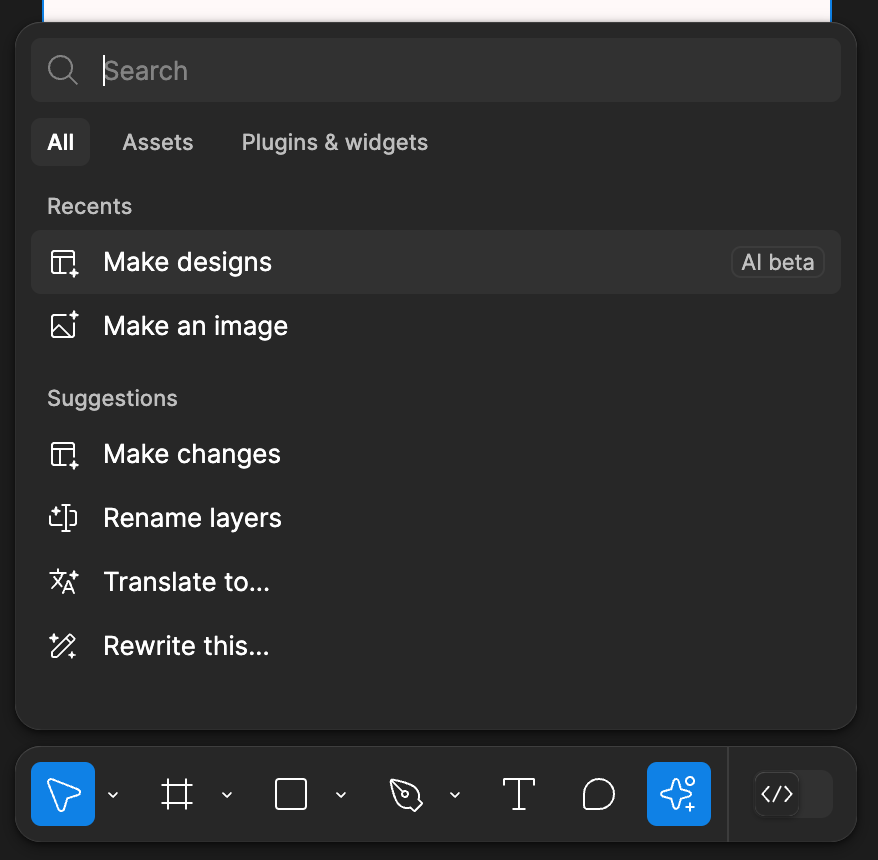
Task: Choose the Translate to... suggestion
Action: pos(436,582)
